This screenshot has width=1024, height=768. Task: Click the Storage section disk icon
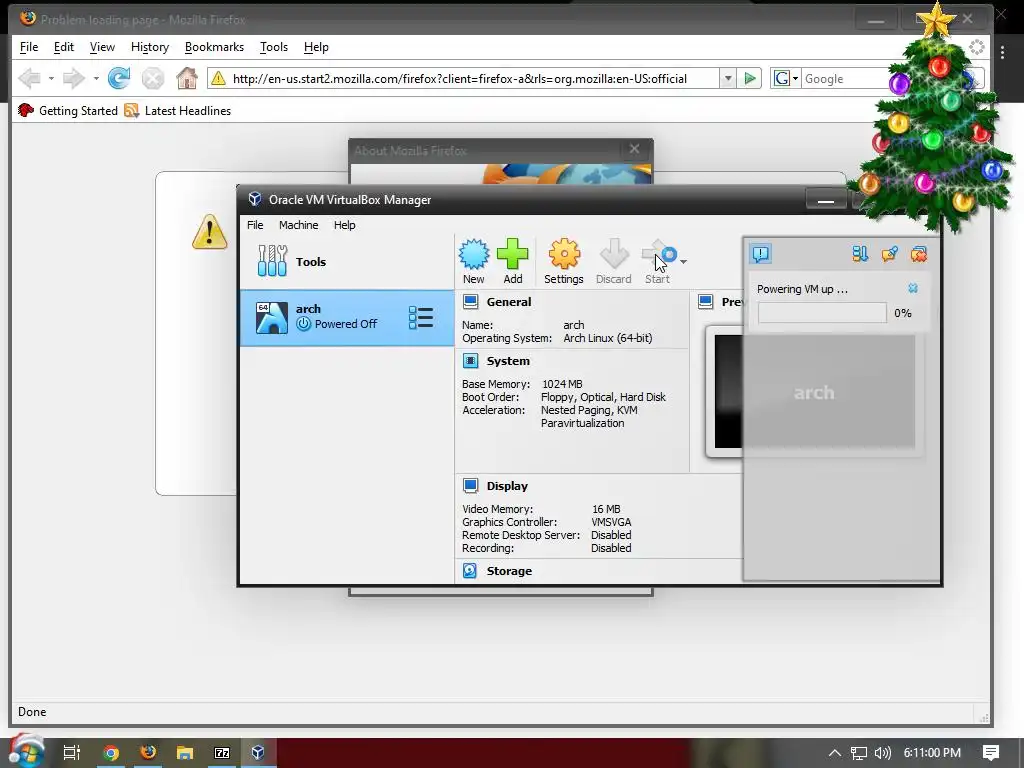point(470,571)
